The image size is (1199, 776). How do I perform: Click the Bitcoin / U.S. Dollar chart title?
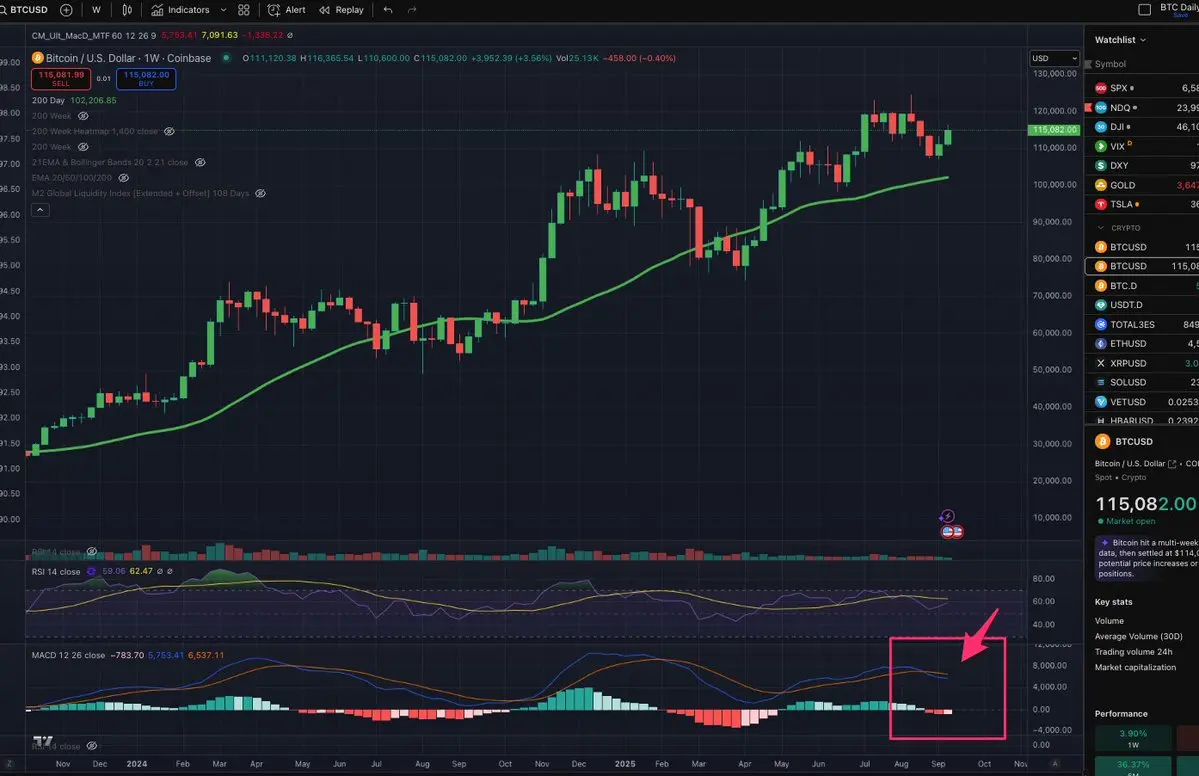128,58
